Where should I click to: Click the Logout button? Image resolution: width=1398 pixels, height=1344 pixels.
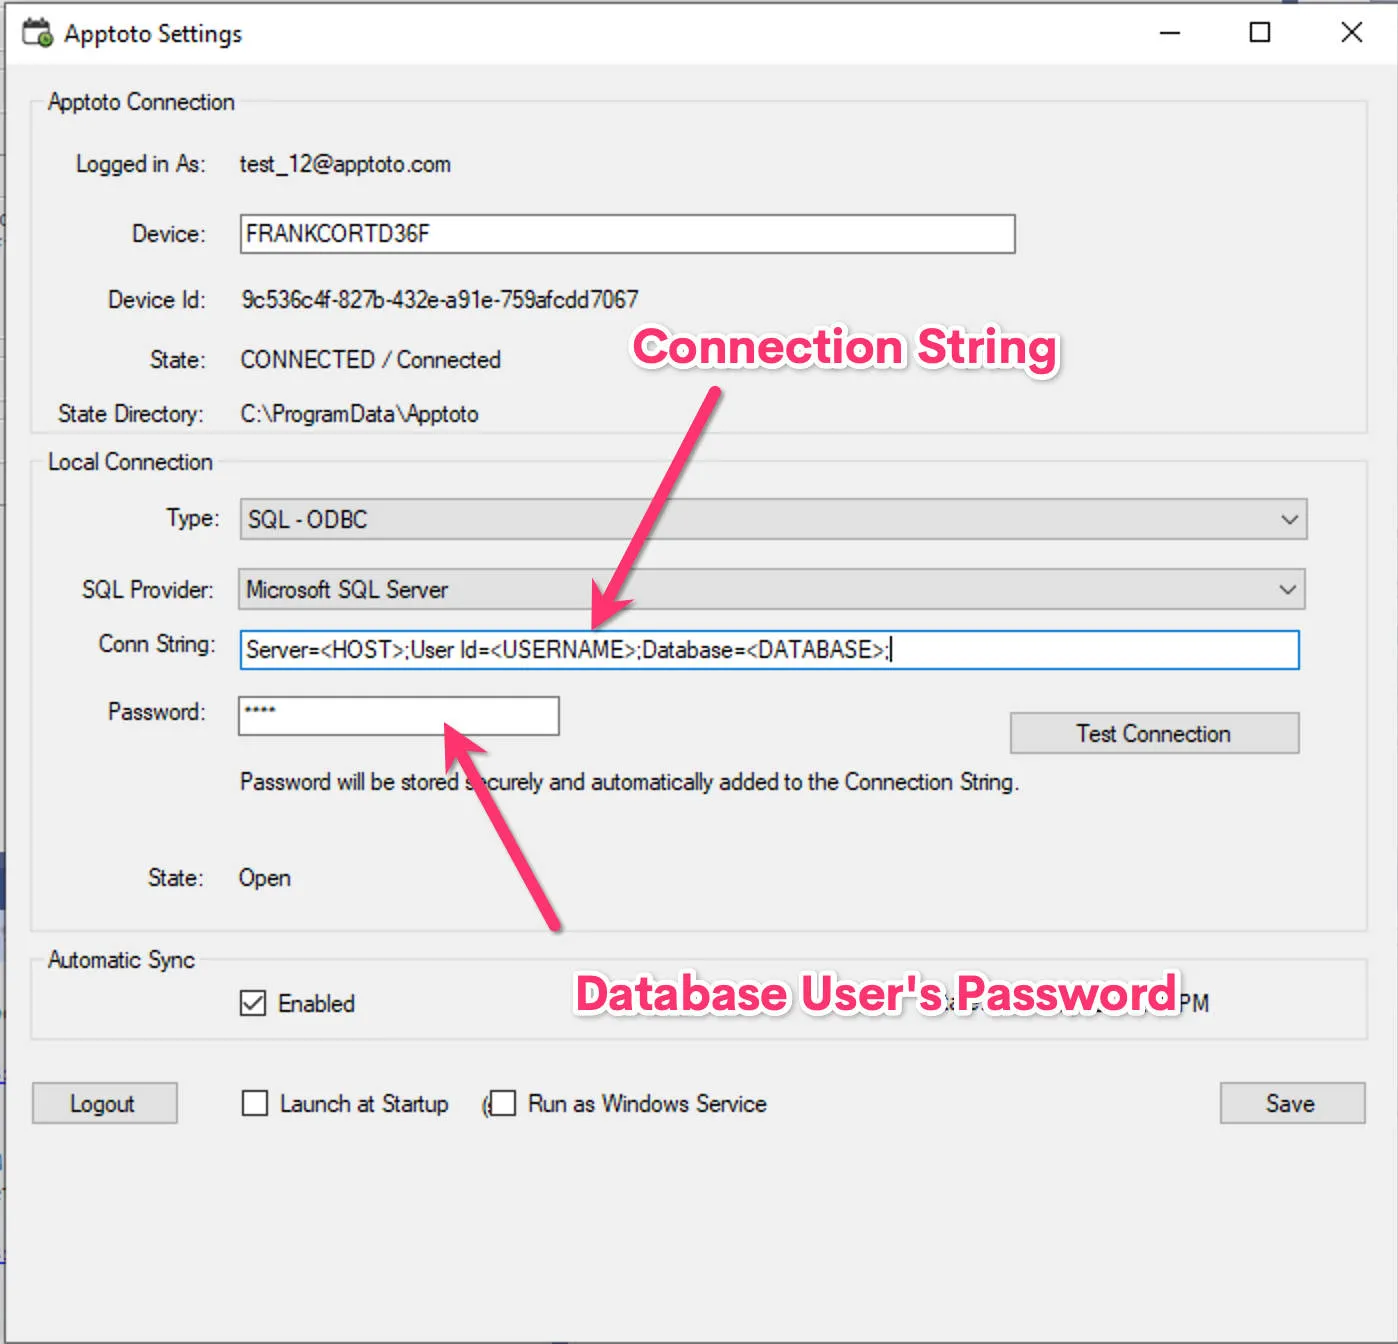(x=104, y=1103)
